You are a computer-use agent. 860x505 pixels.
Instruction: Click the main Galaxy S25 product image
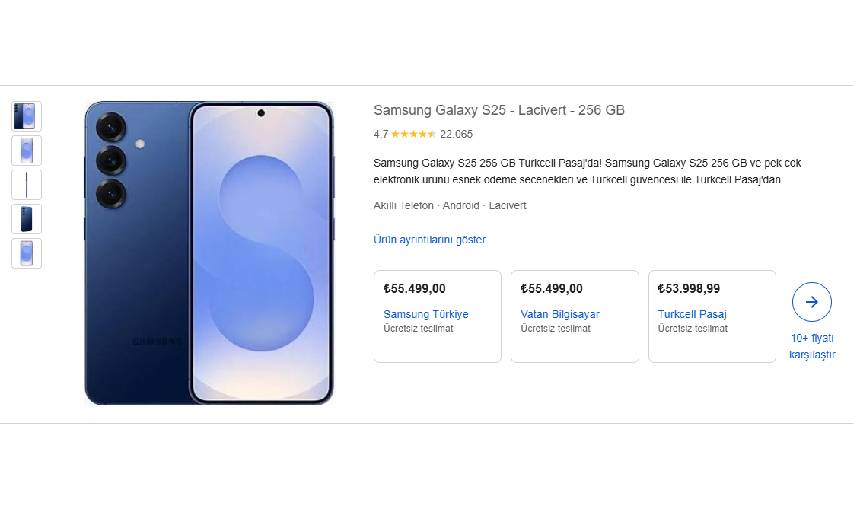pos(209,253)
